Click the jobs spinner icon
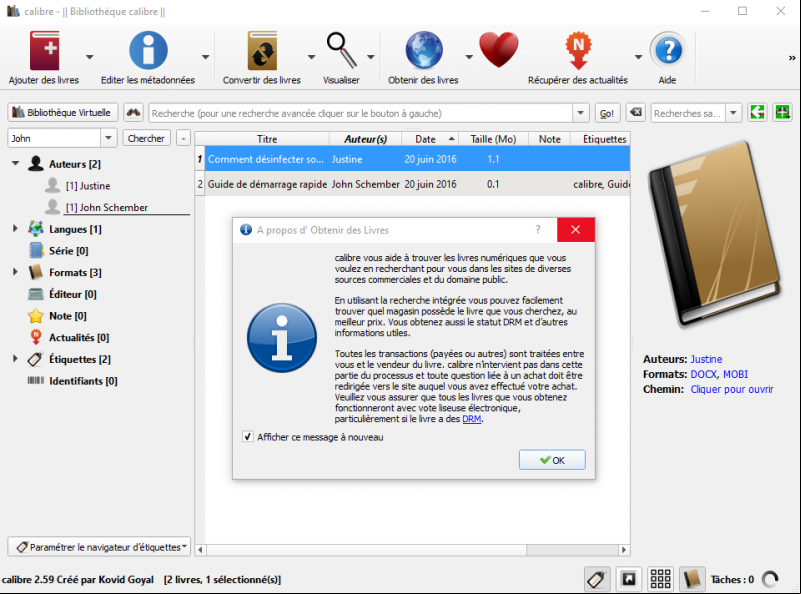This screenshot has width=801, height=594. pos(770,579)
